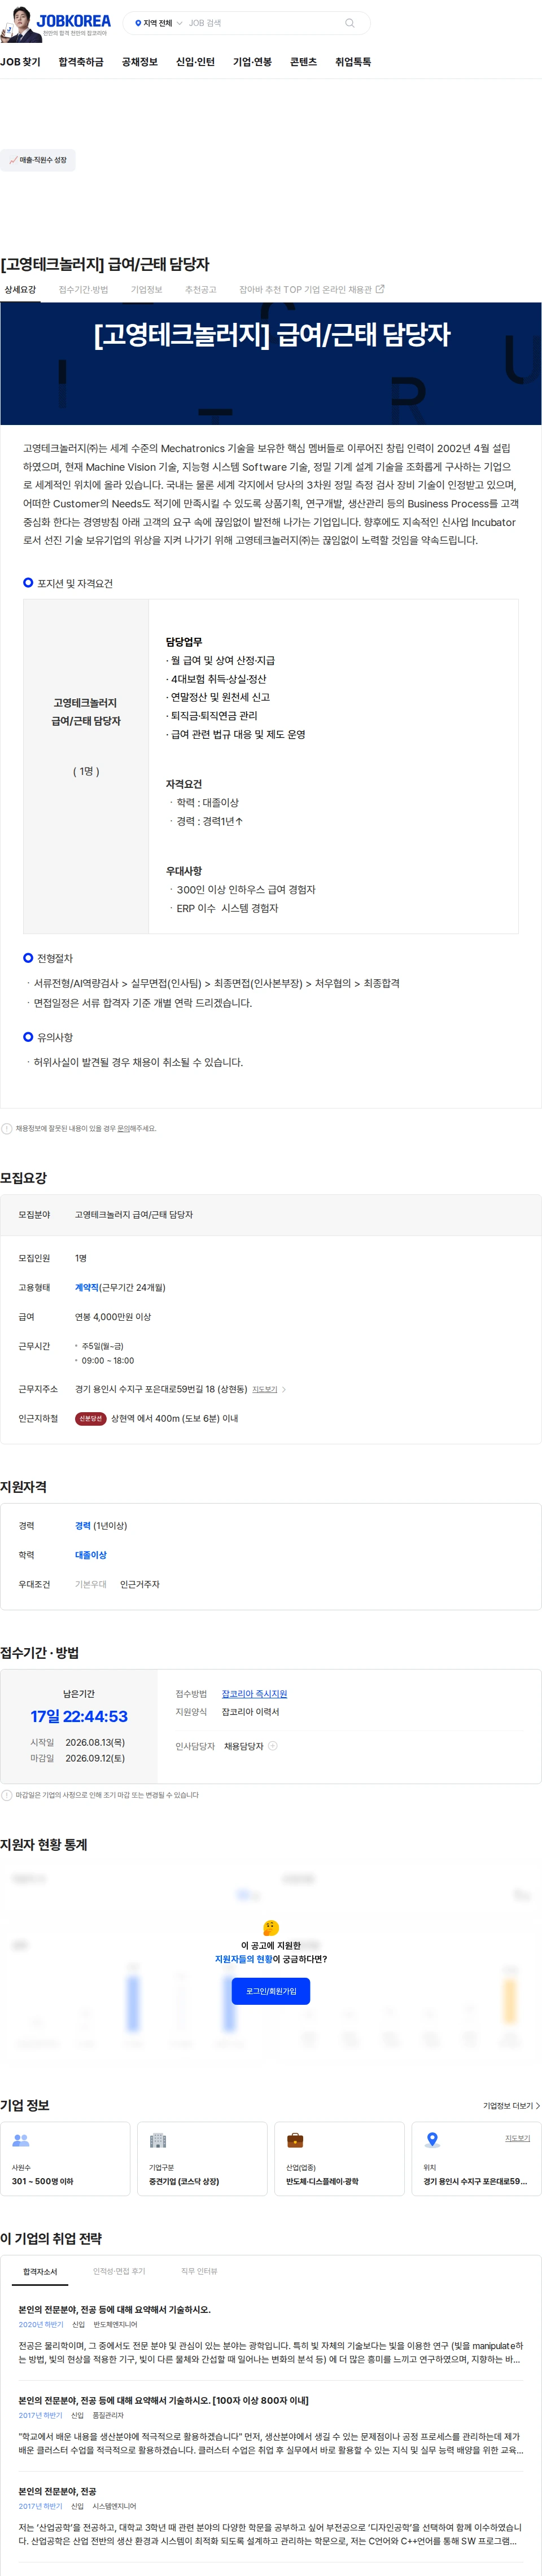542x2576 pixels.
Task: Click the [고영테크놀러지] 급여/근태 담당자 banner
Action: [271, 364]
